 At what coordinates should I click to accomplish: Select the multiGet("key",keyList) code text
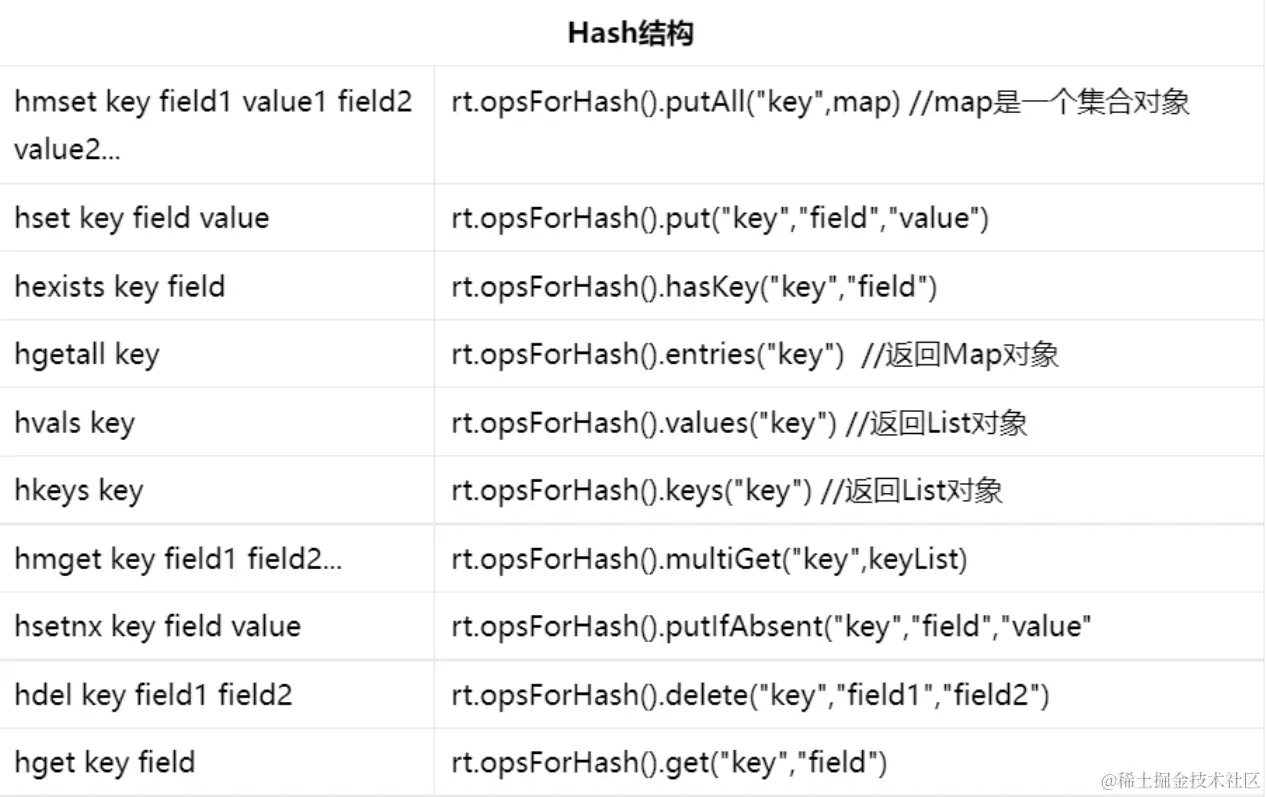pyautogui.click(x=709, y=559)
